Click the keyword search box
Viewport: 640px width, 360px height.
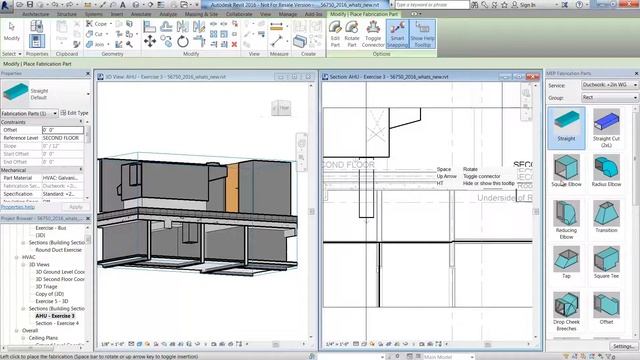click(x=432, y=5)
